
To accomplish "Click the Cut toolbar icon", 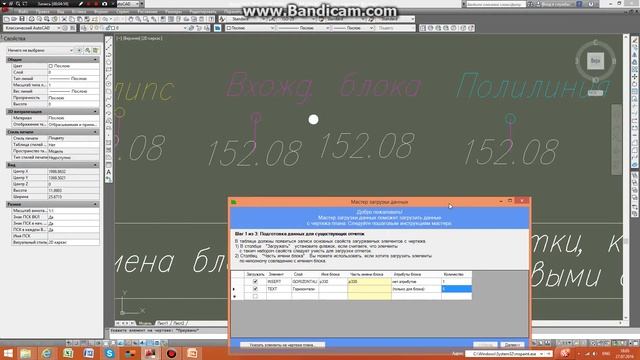I will (64, 19).
